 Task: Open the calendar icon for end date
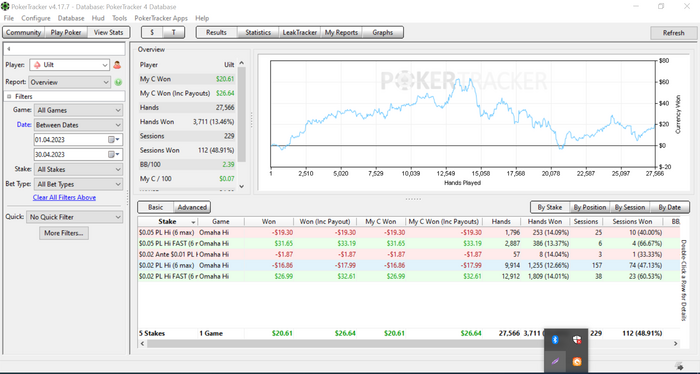[112, 154]
